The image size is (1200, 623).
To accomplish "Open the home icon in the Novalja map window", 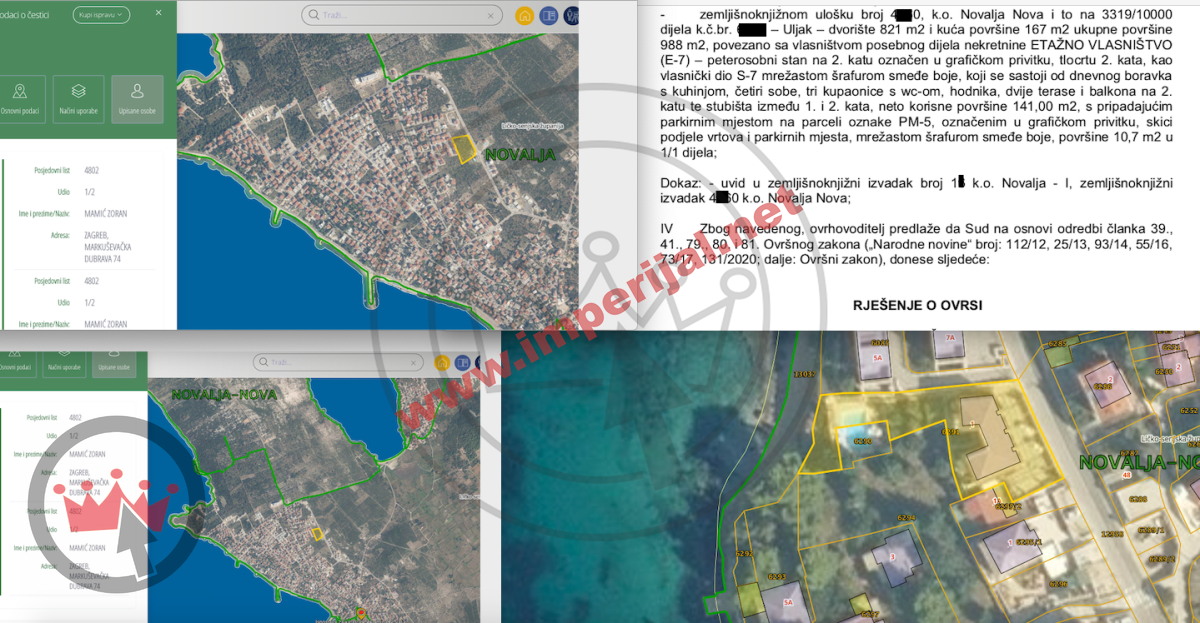I will [x=524, y=16].
